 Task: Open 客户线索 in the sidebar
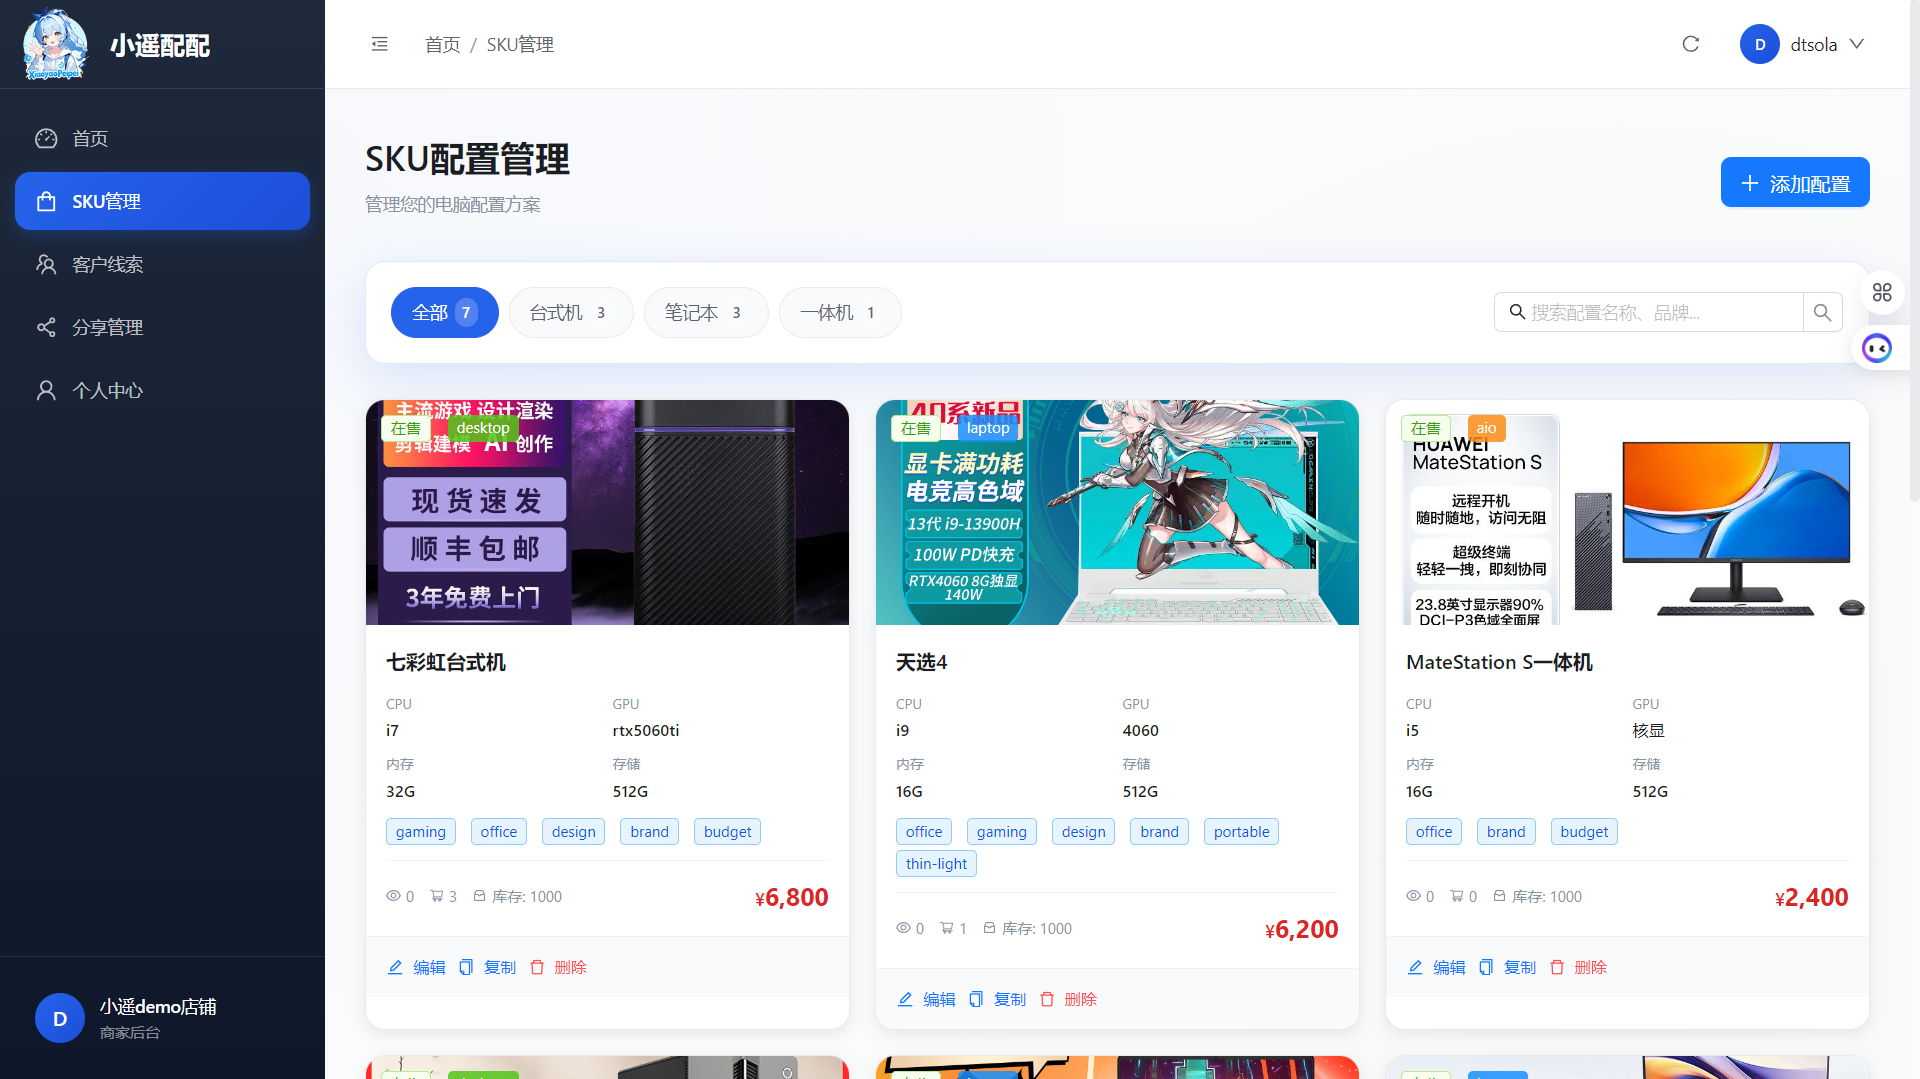(107, 264)
